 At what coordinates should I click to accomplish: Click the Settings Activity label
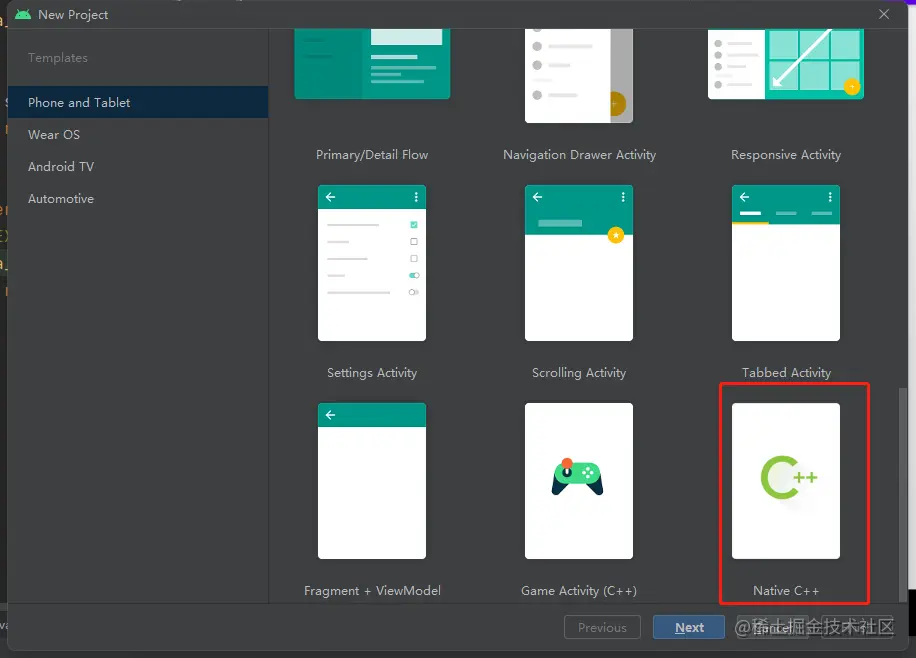372,373
